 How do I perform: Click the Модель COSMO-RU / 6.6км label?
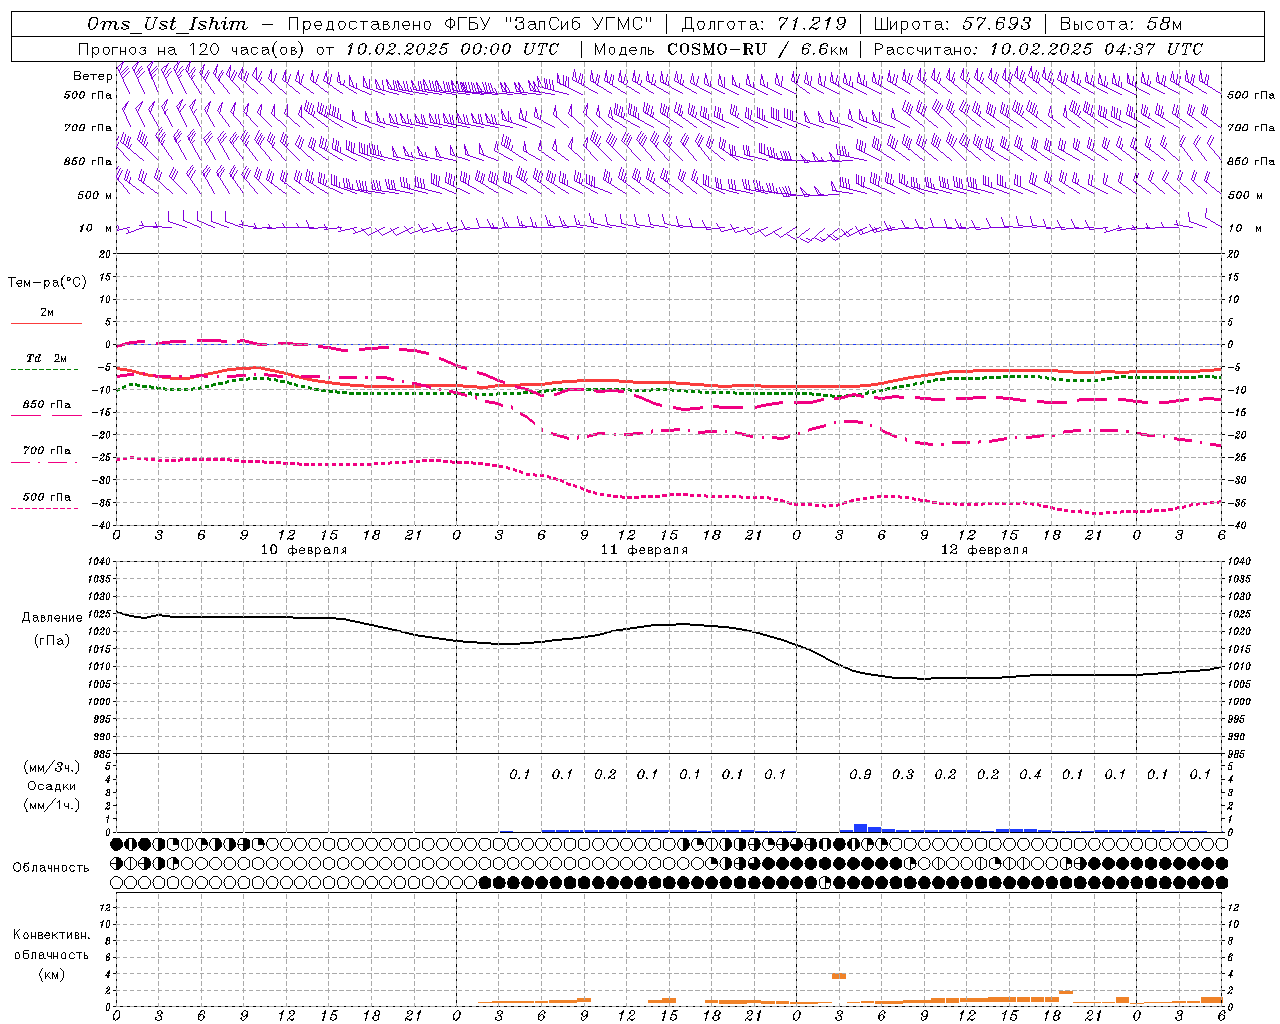(x=721, y=49)
